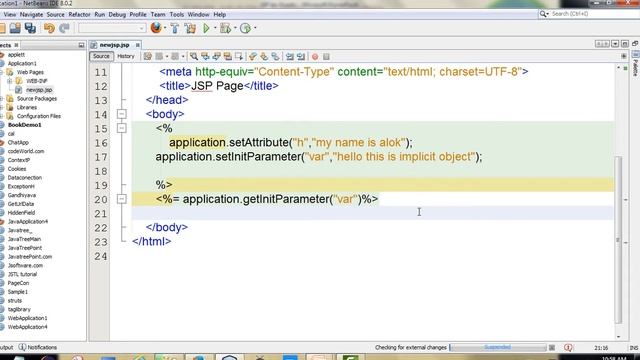Viewport: 640px width, 360px height.
Task: Click the maximize editor window icon
Action: click(x=625, y=44)
